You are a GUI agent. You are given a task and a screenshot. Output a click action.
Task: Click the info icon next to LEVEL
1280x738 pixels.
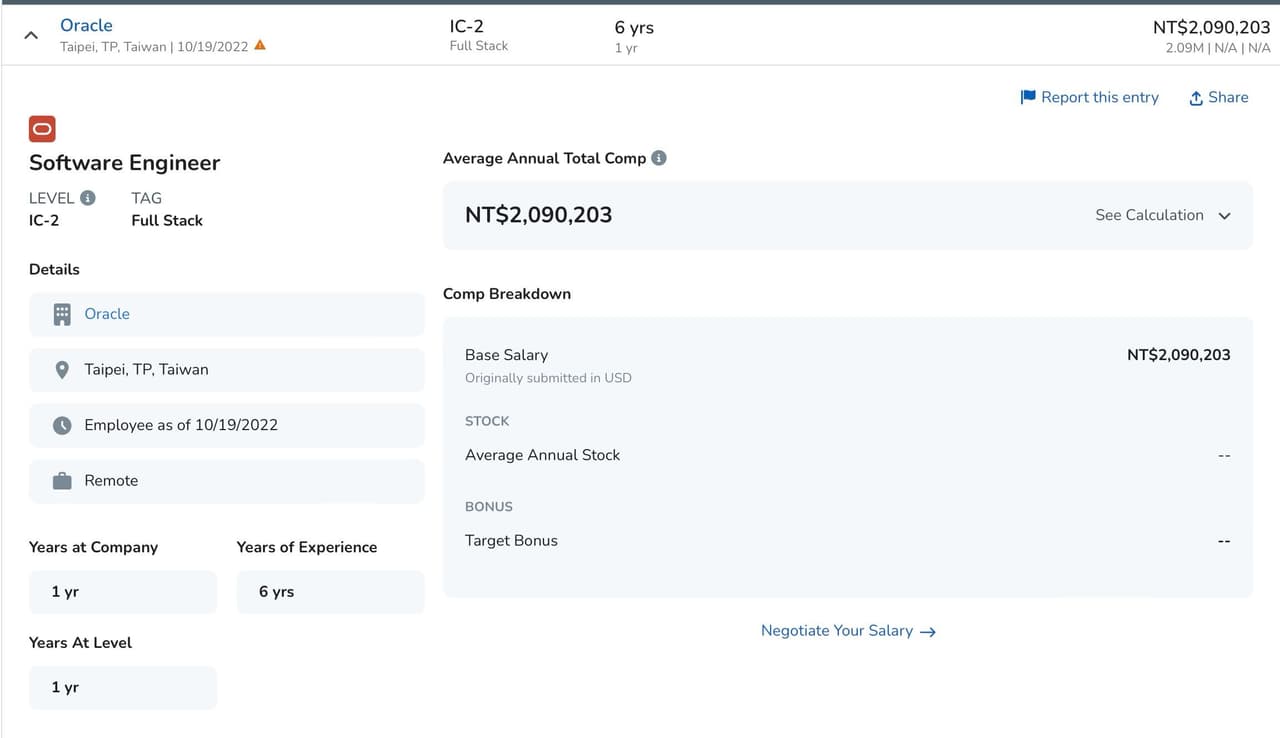[88, 198]
